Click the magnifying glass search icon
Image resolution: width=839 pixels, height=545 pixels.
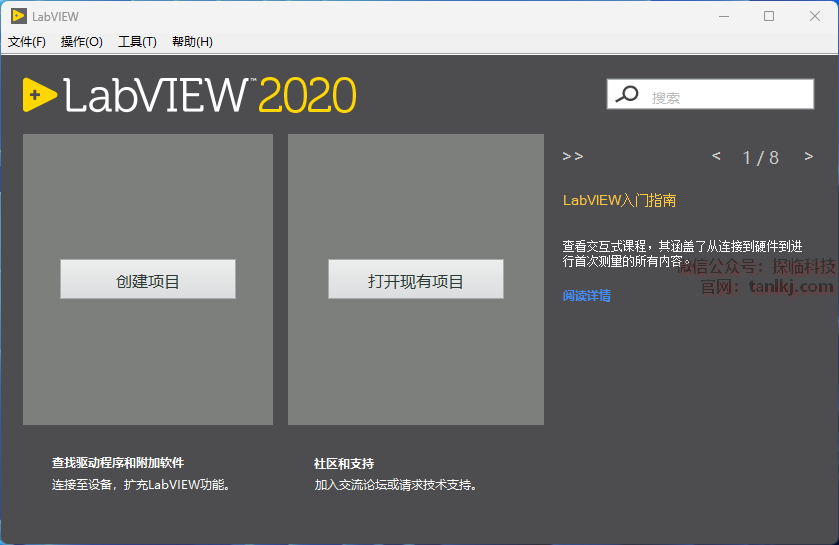[x=627, y=95]
